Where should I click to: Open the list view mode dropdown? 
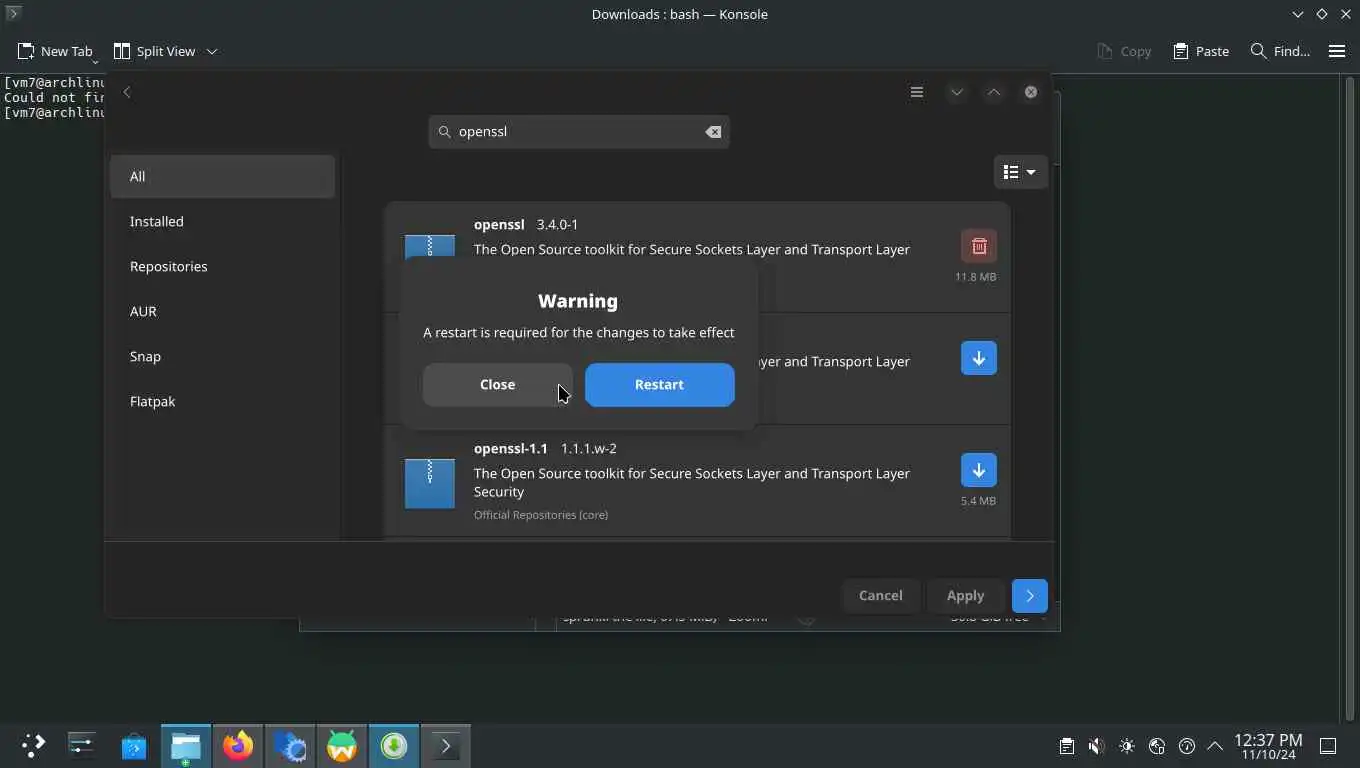[1020, 172]
